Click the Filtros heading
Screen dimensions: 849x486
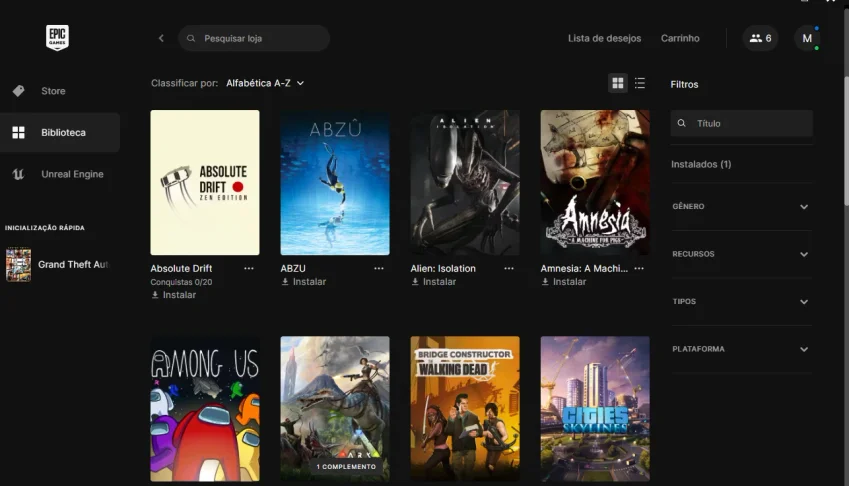tap(684, 84)
